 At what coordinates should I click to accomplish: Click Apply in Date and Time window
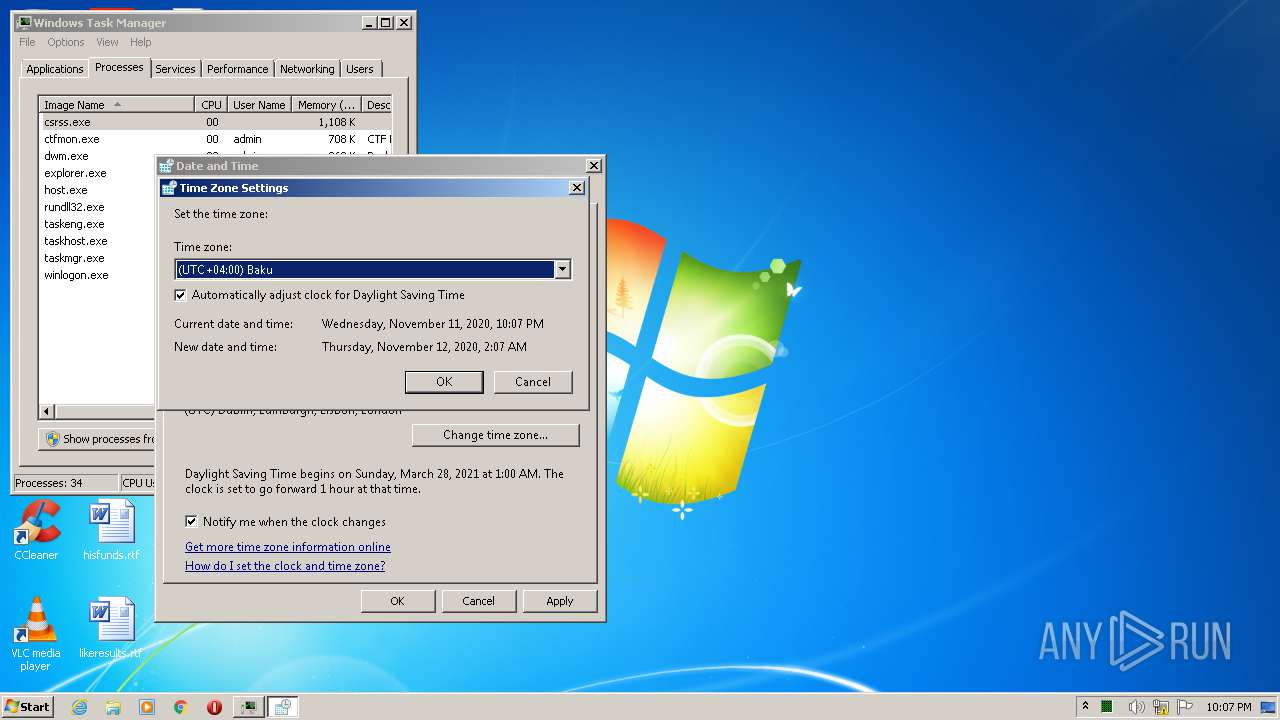(560, 601)
